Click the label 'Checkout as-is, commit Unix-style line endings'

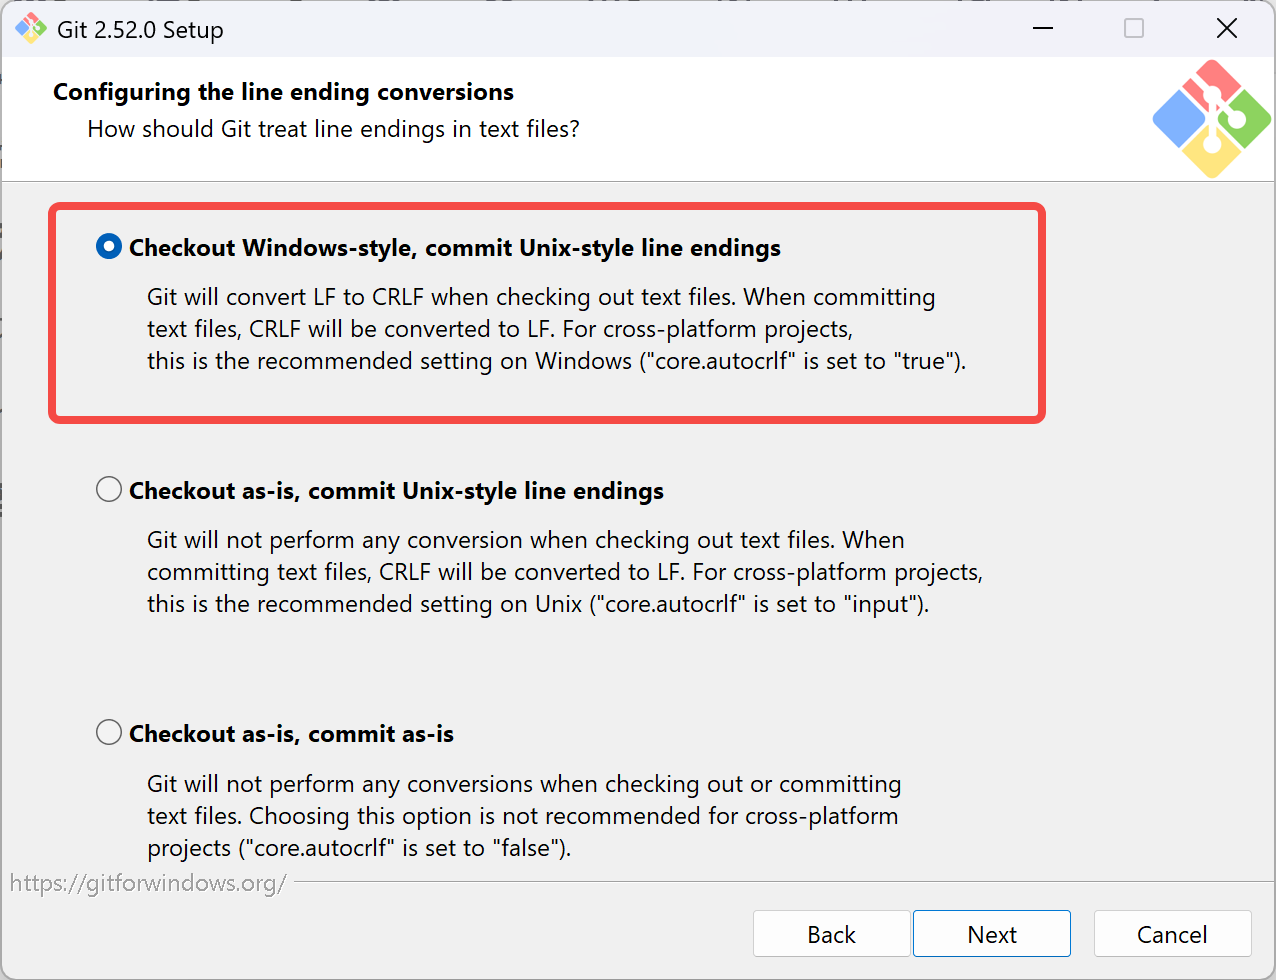(x=396, y=491)
